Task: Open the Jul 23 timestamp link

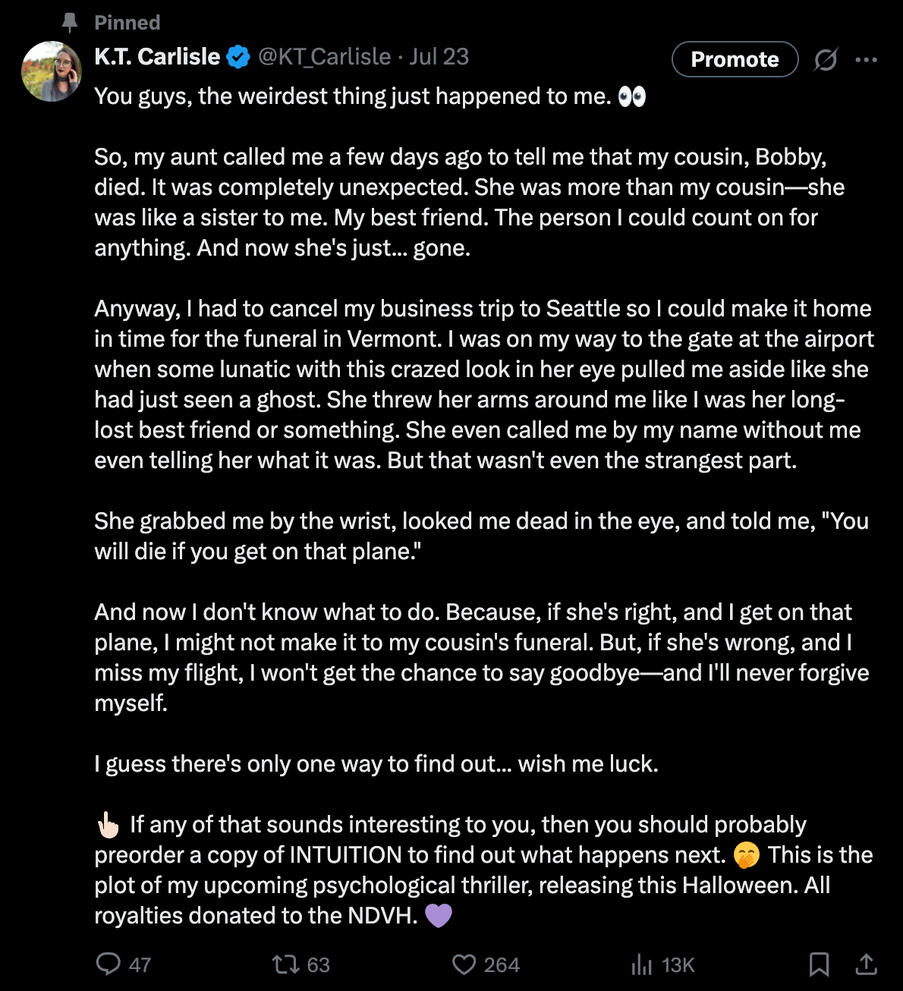Action: 439,57
